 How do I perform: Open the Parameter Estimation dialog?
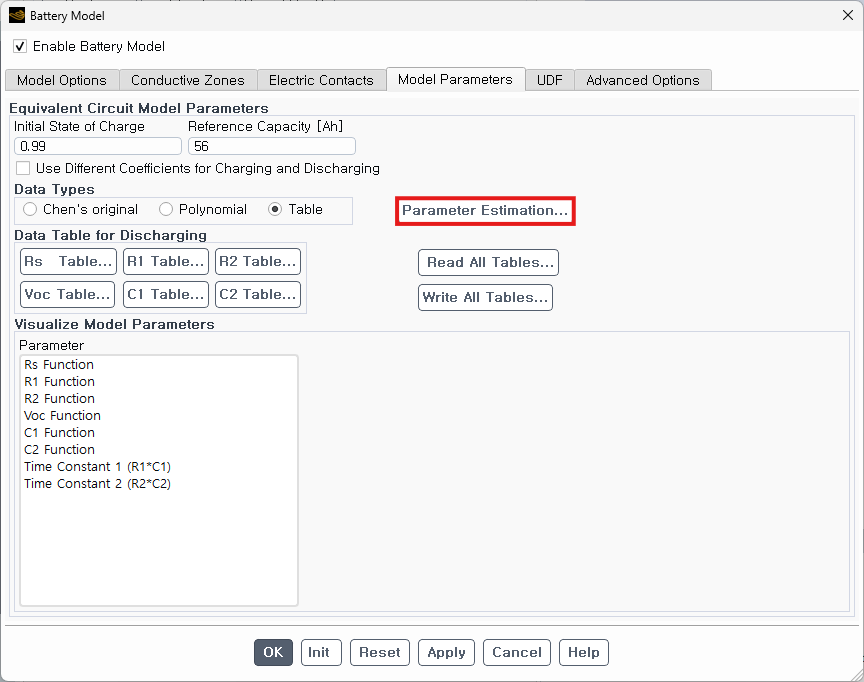(485, 211)
